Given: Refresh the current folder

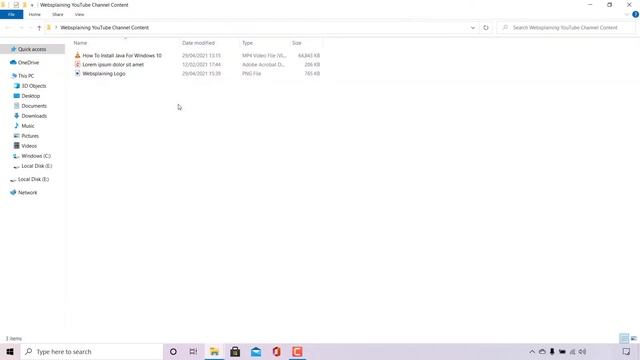Looking at the screenshot, I should 486,28.
